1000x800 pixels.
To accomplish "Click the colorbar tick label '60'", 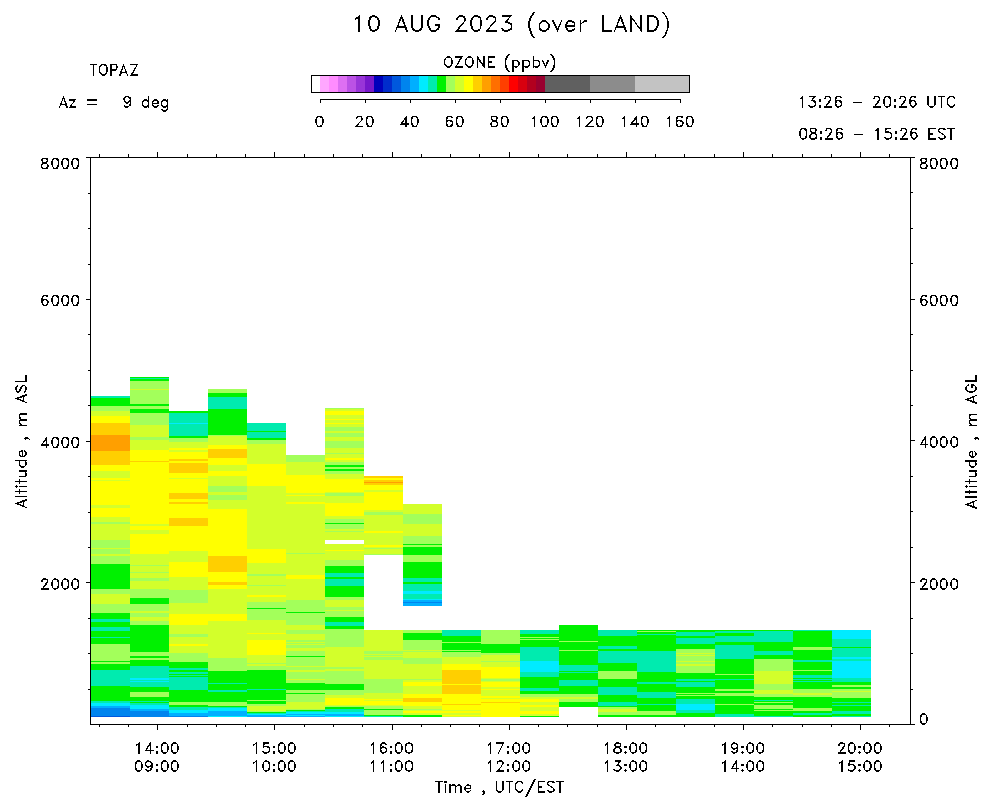I will pos(455,122).
